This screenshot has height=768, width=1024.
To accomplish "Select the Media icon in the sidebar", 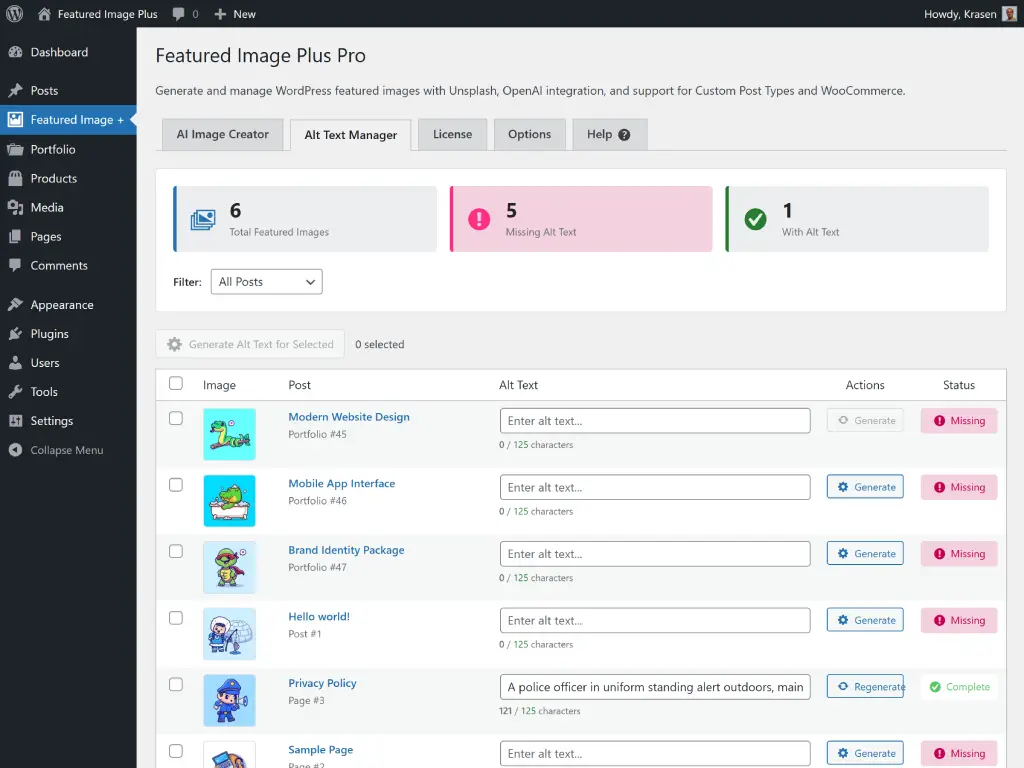I will click(14, 207).
